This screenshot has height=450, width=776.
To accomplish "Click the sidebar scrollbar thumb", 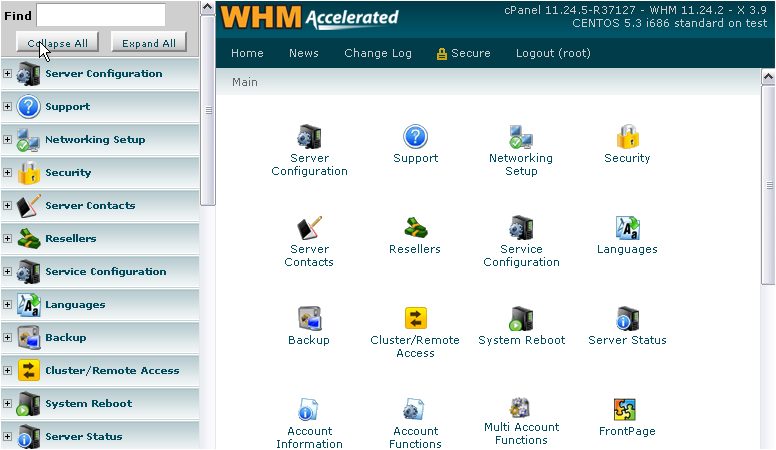I will 208,110.
